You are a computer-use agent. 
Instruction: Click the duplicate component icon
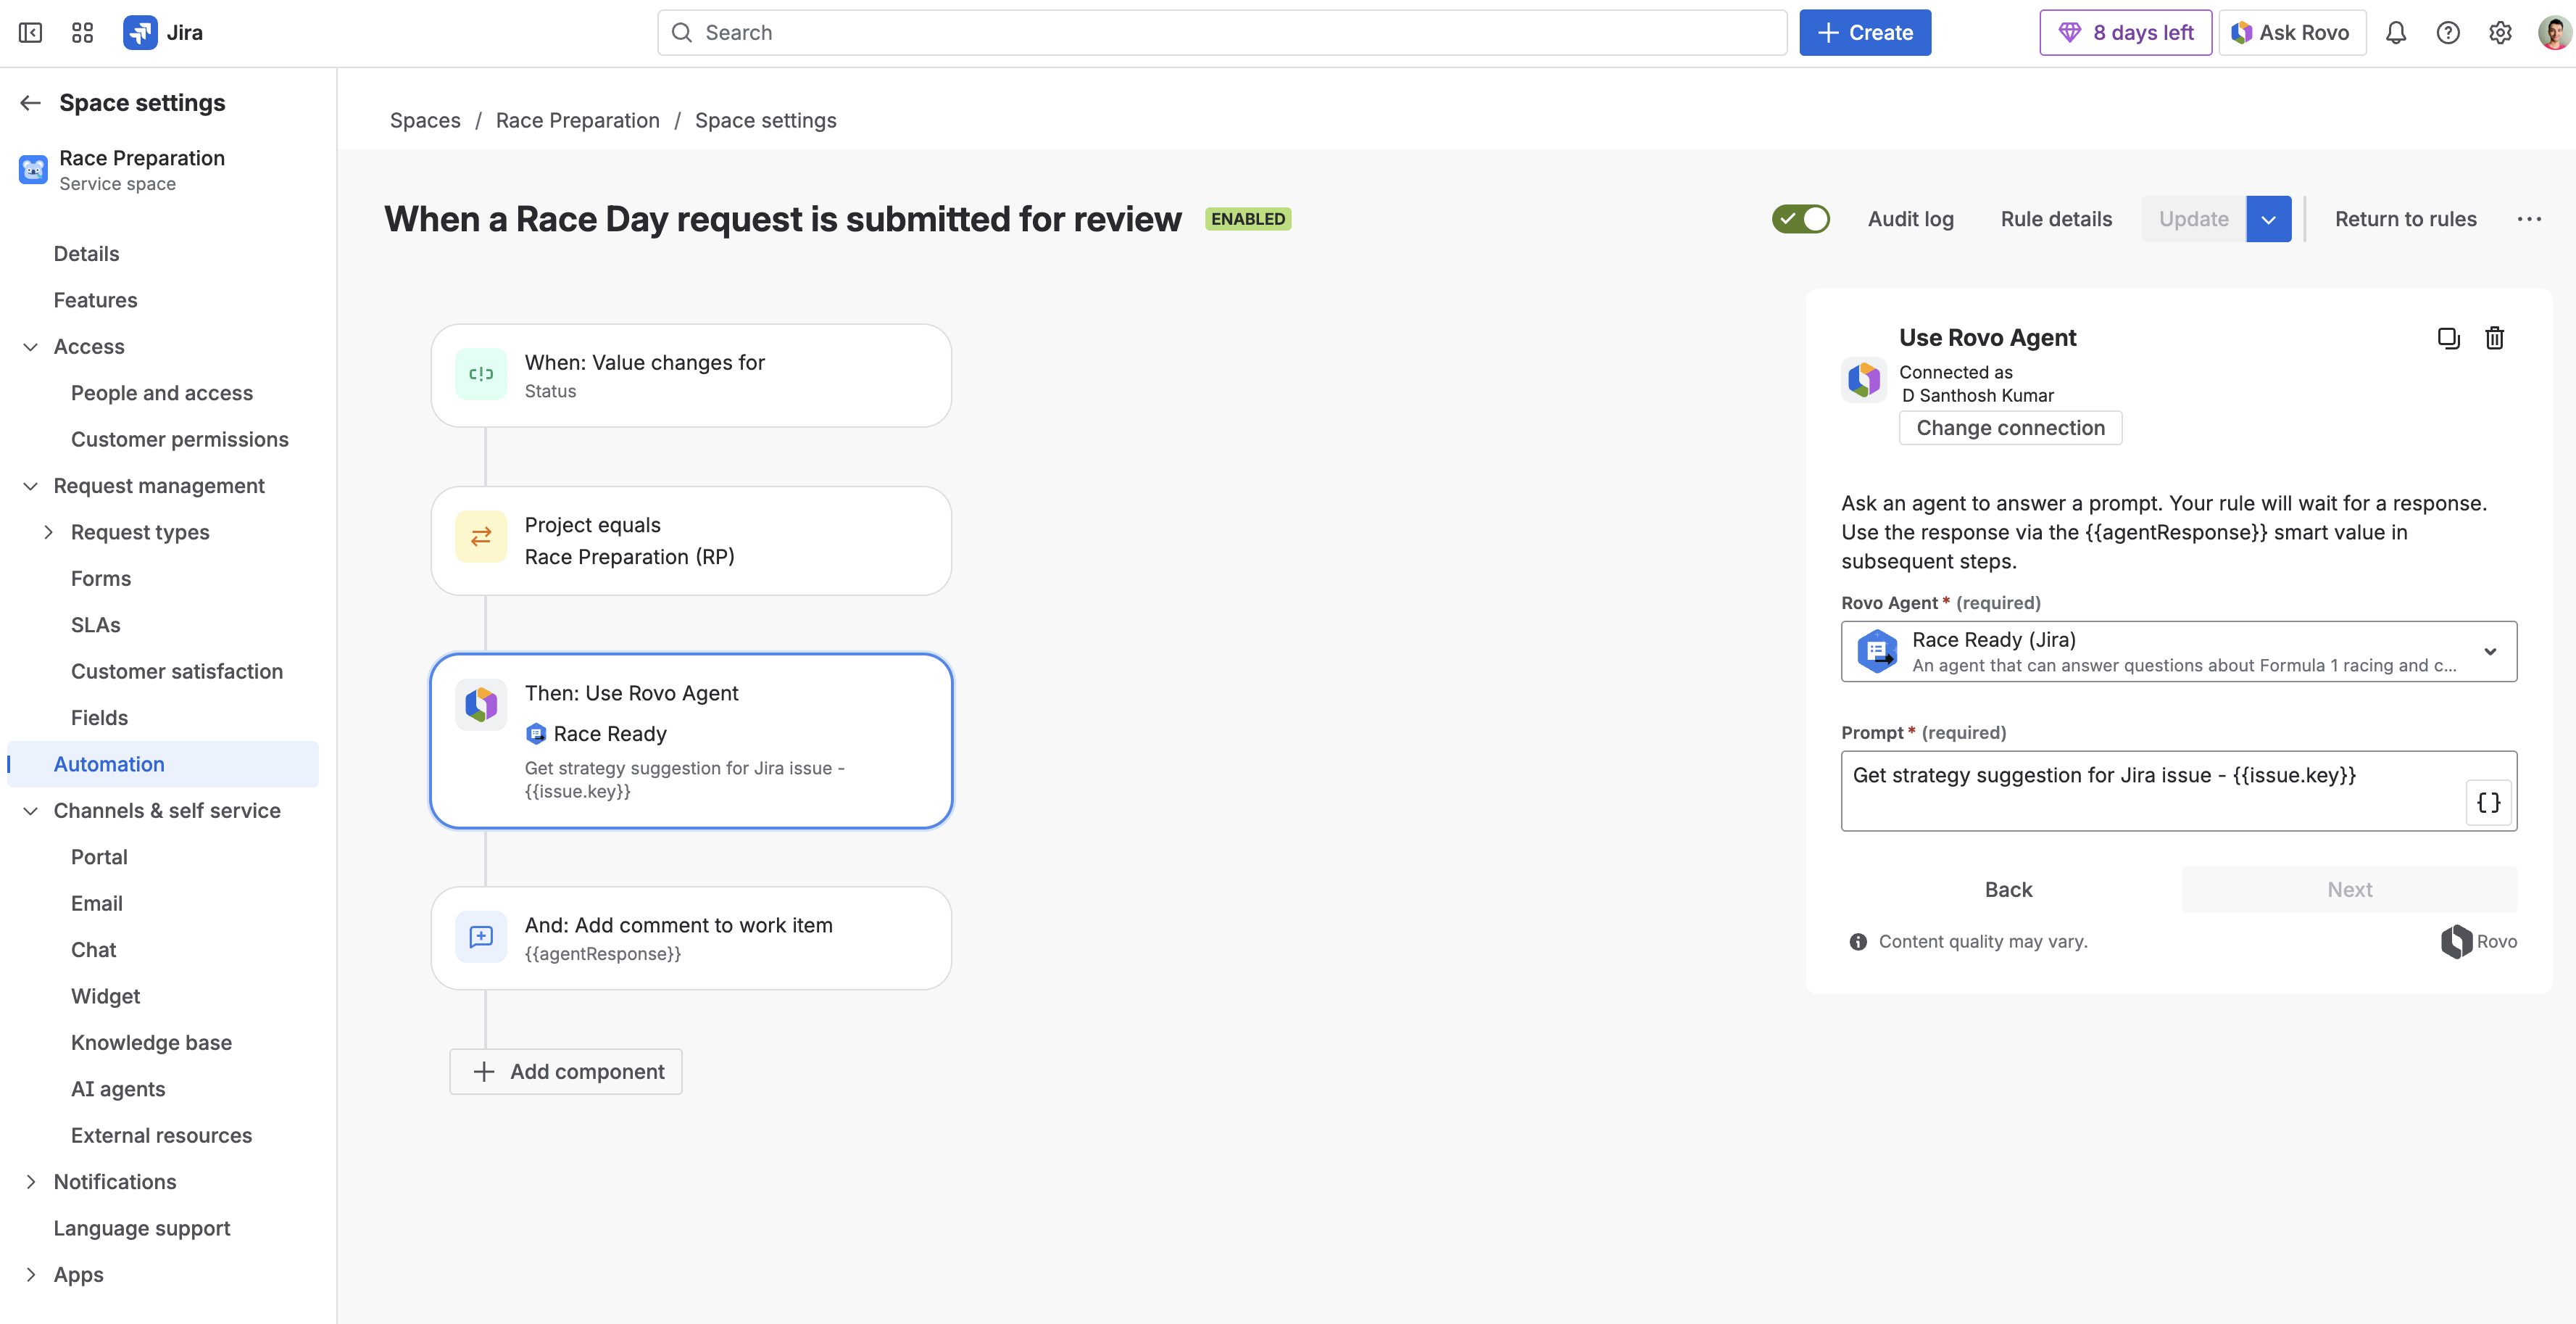[2448, 338]
